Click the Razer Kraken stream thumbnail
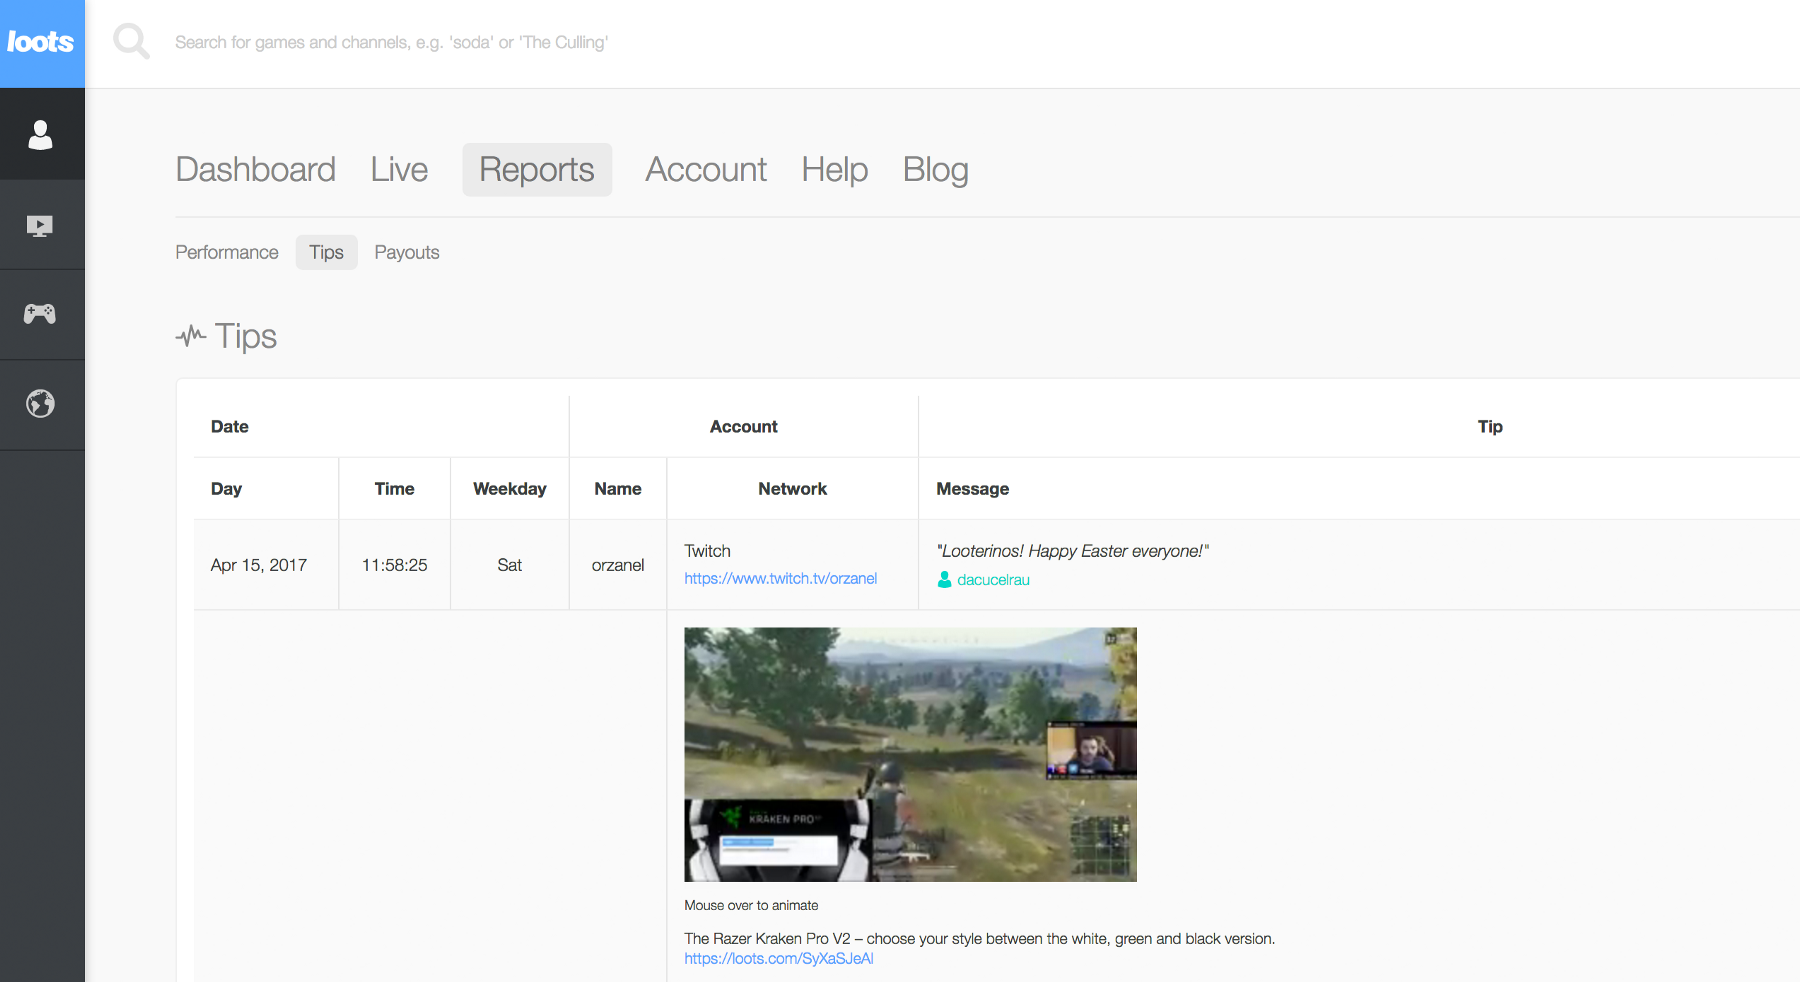 910,754
